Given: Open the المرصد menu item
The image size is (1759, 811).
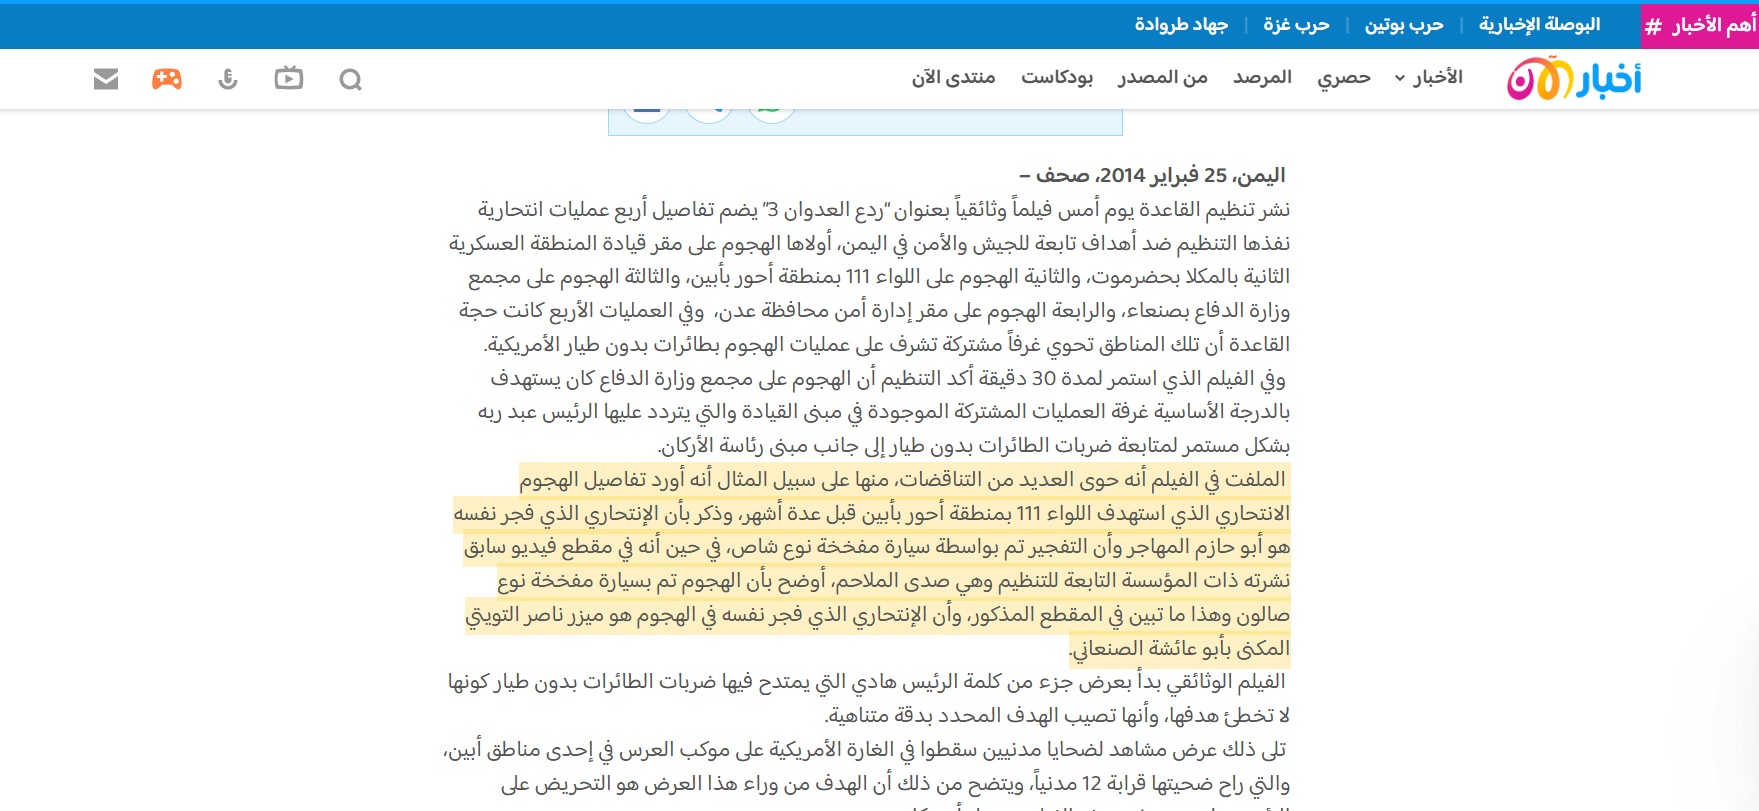Looking at the screenshot, I should point(1262,78).
